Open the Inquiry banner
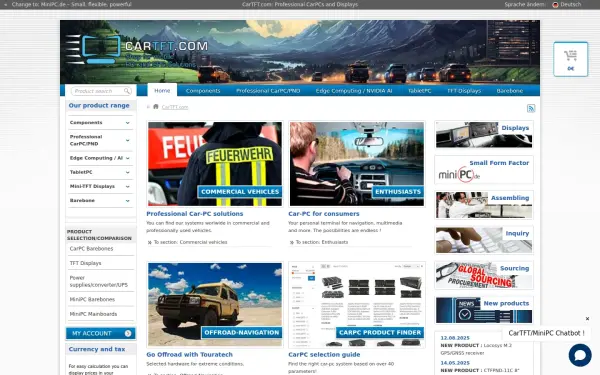This screenshot has width=600, height=375. coord(484,240)
